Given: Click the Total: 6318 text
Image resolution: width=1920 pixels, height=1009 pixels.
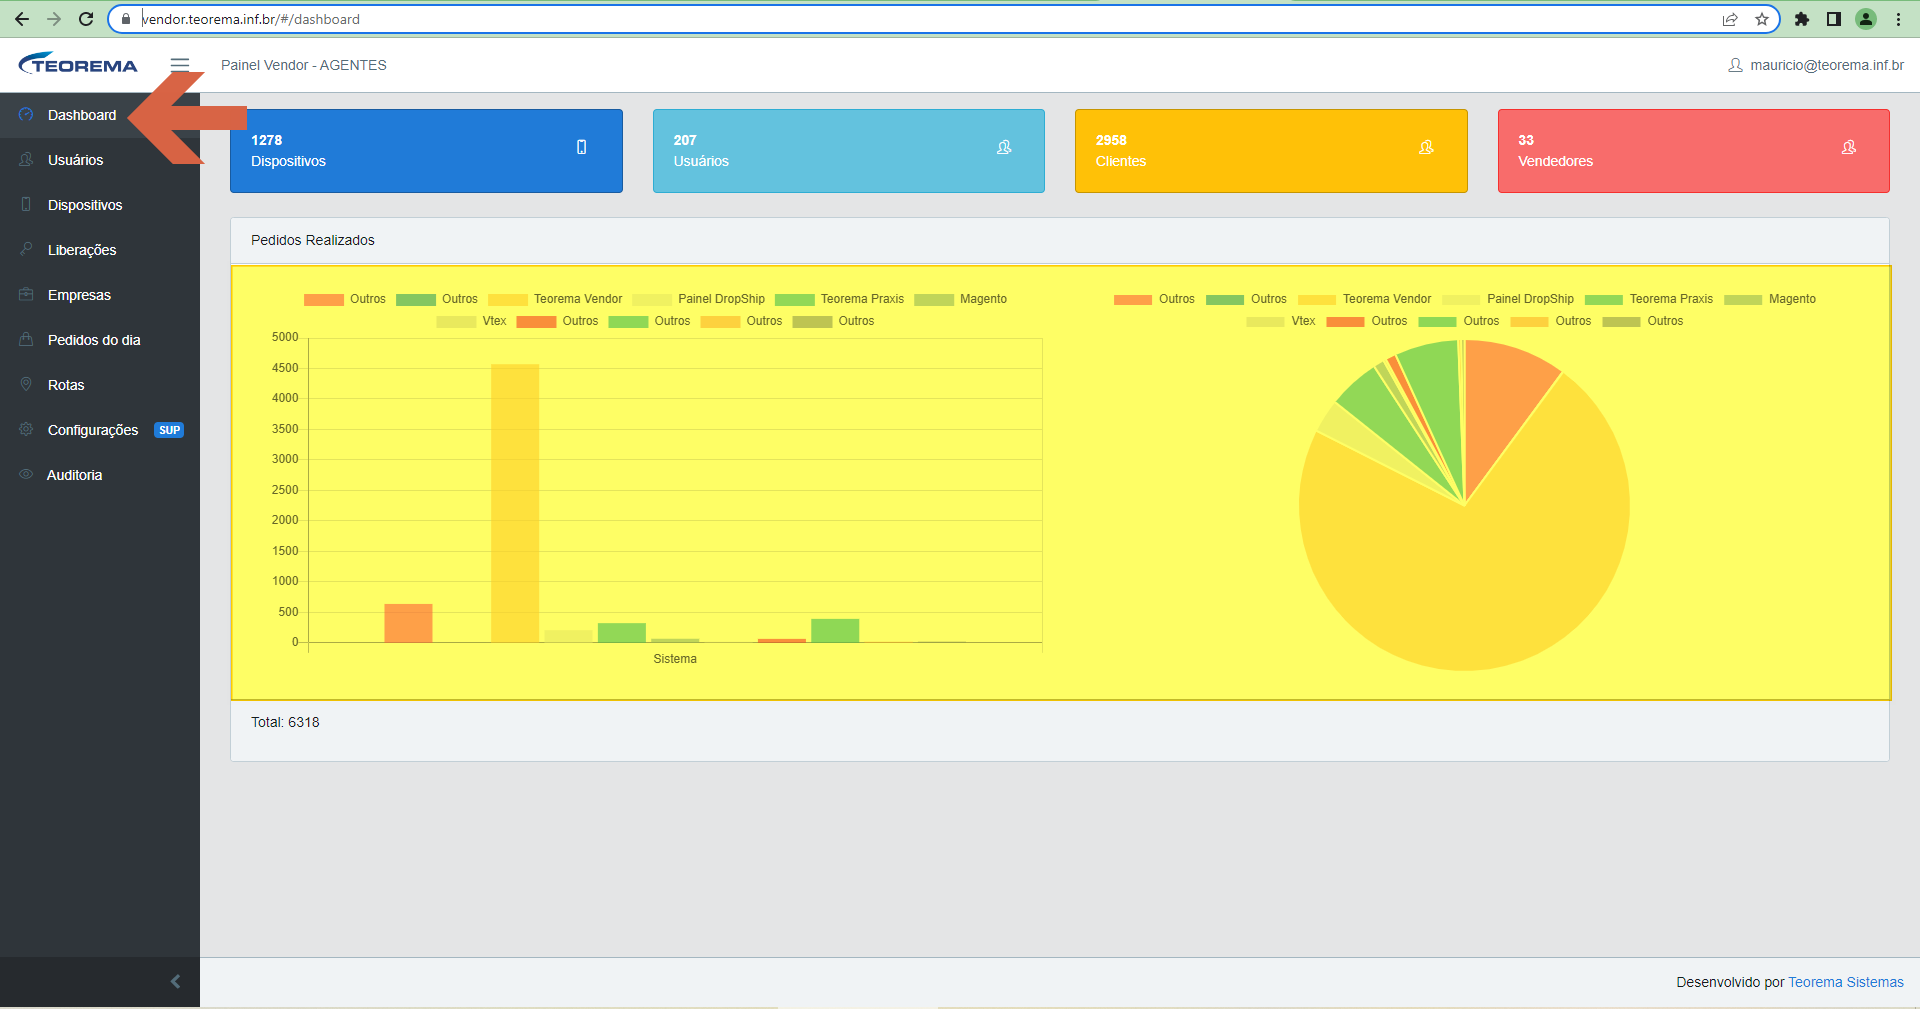Looking at the screenshot, I should [x=285, y=722].
